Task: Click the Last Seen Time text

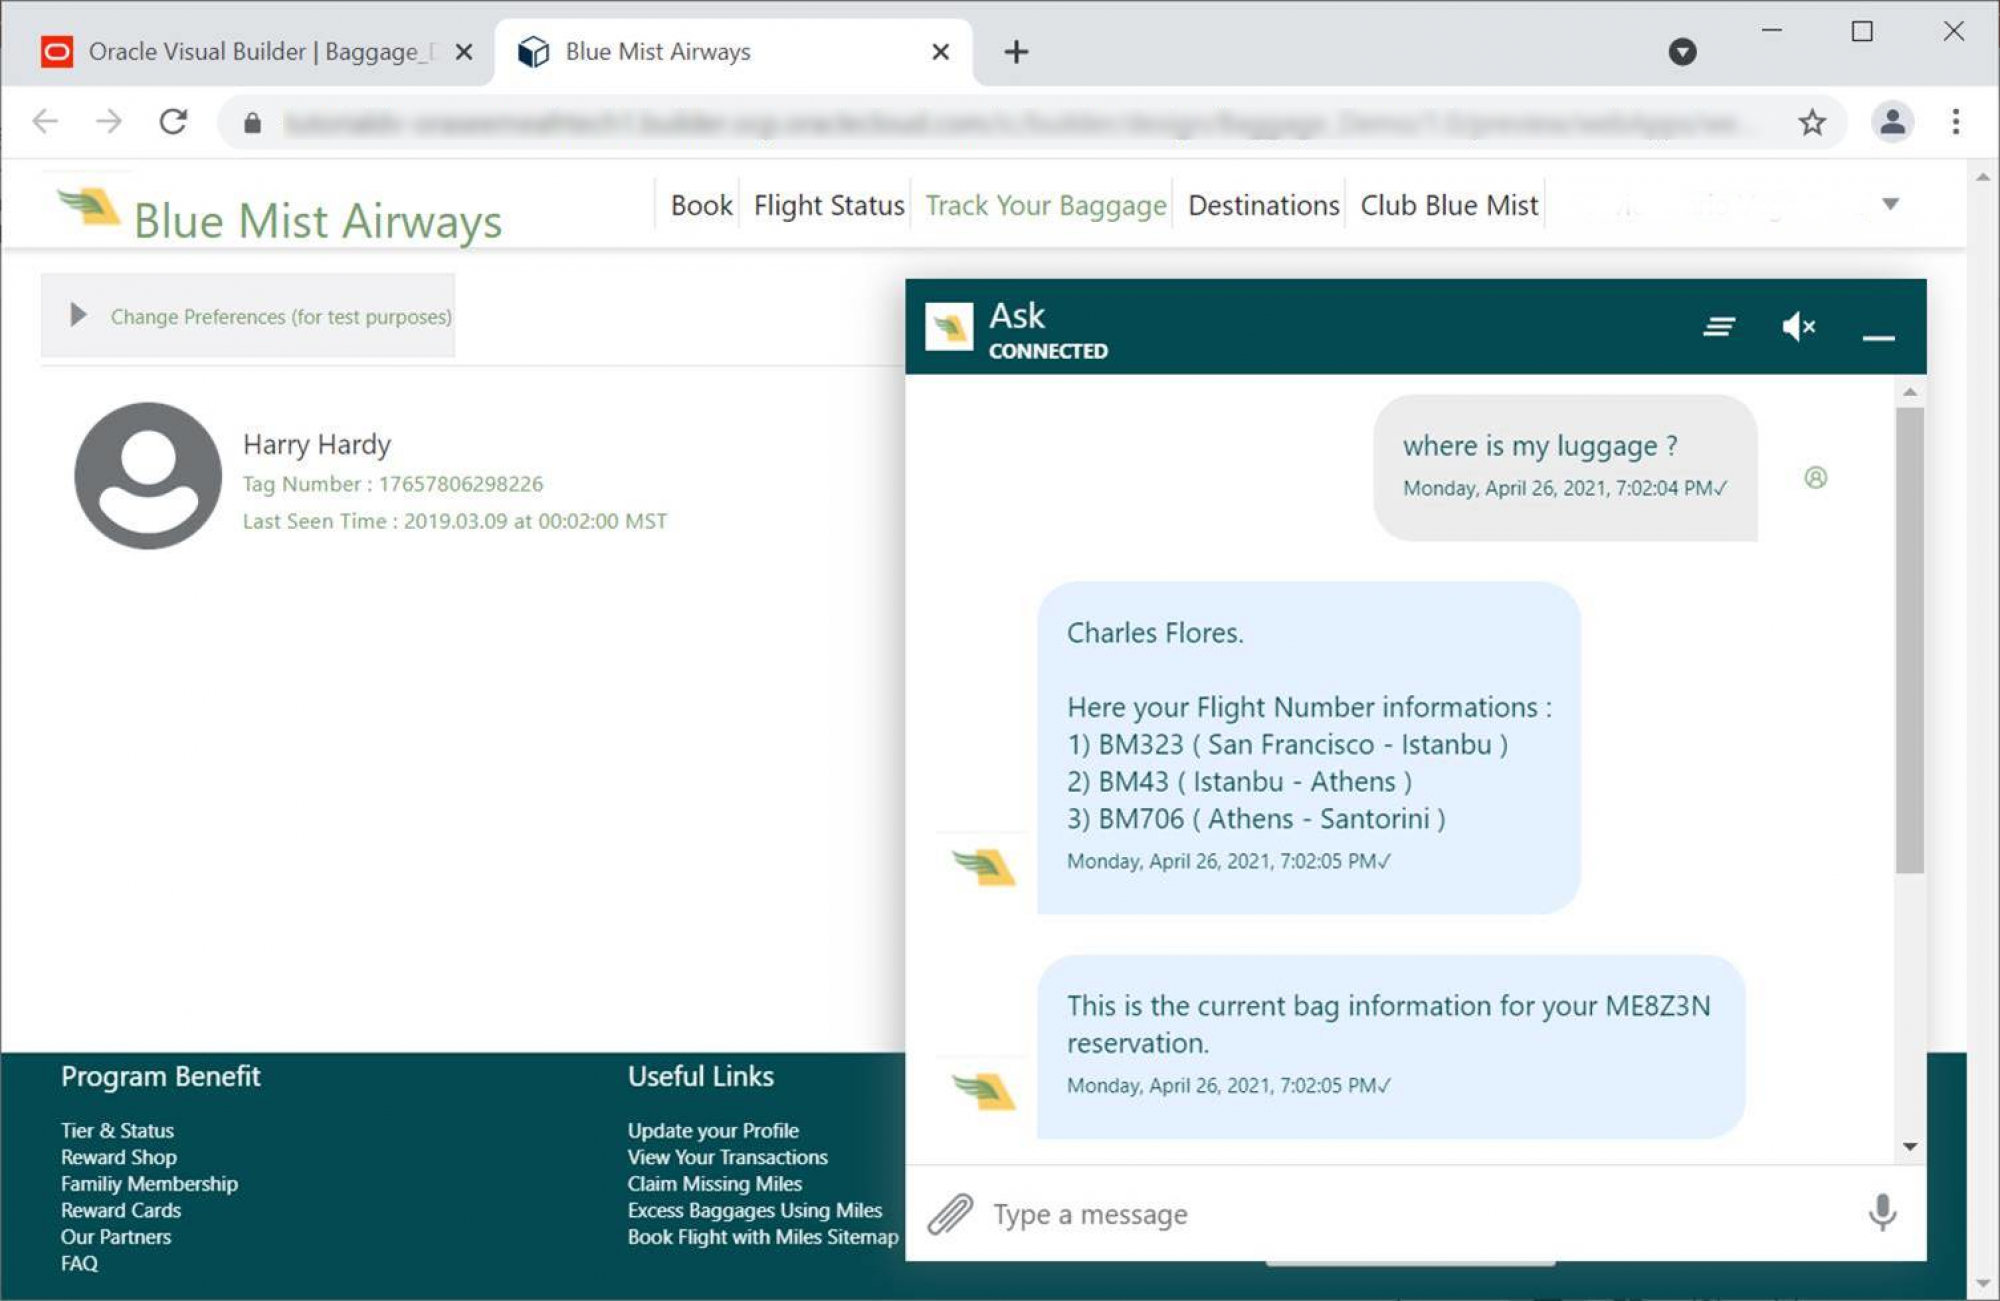Action: click(x=455, y=521)
